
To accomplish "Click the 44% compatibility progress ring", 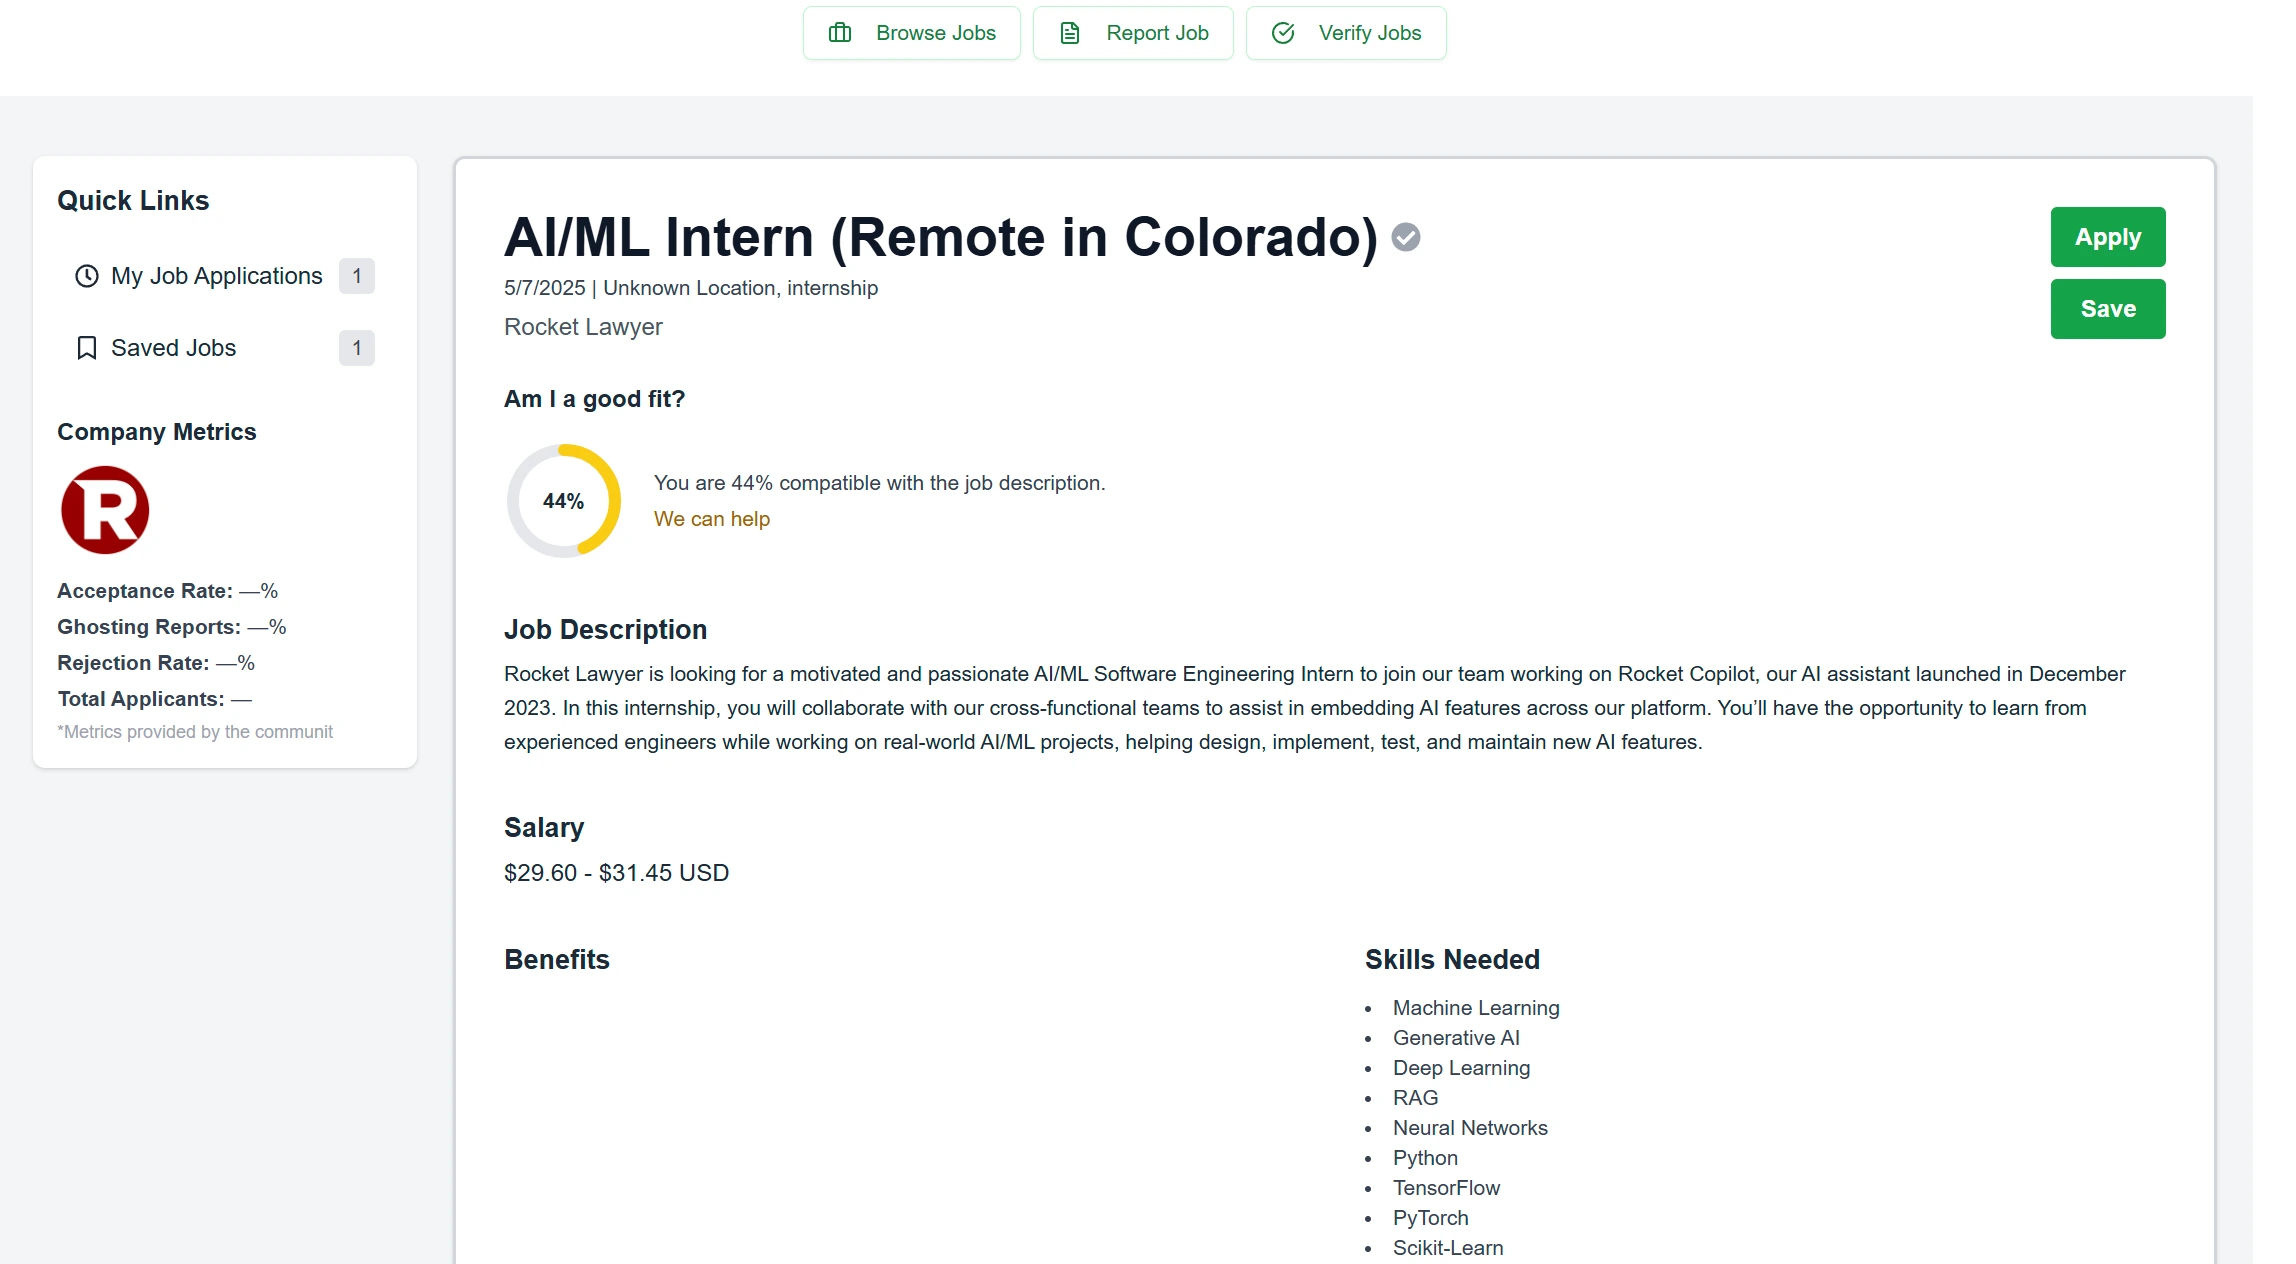I will [563, 500].
